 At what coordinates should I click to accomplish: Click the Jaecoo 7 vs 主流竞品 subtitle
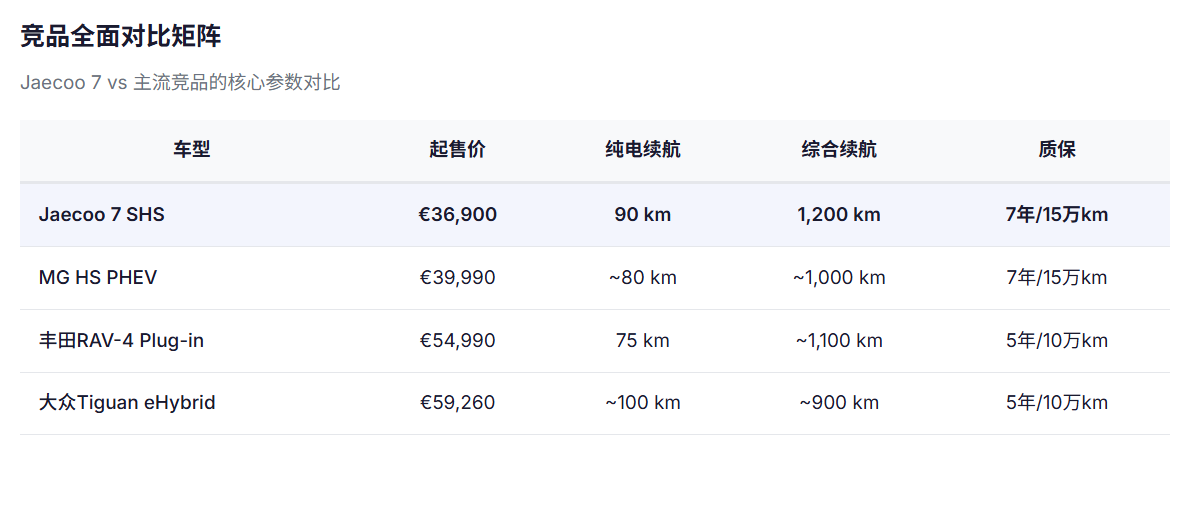coord(180,83)
